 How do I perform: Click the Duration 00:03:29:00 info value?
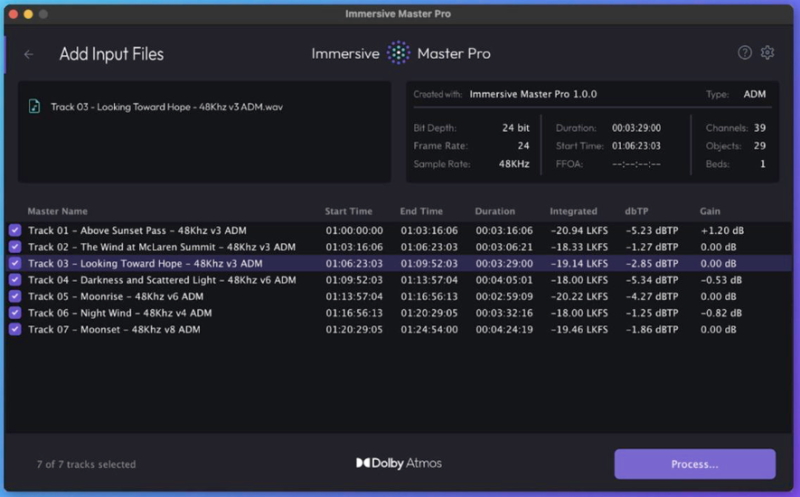click(636, 128)
